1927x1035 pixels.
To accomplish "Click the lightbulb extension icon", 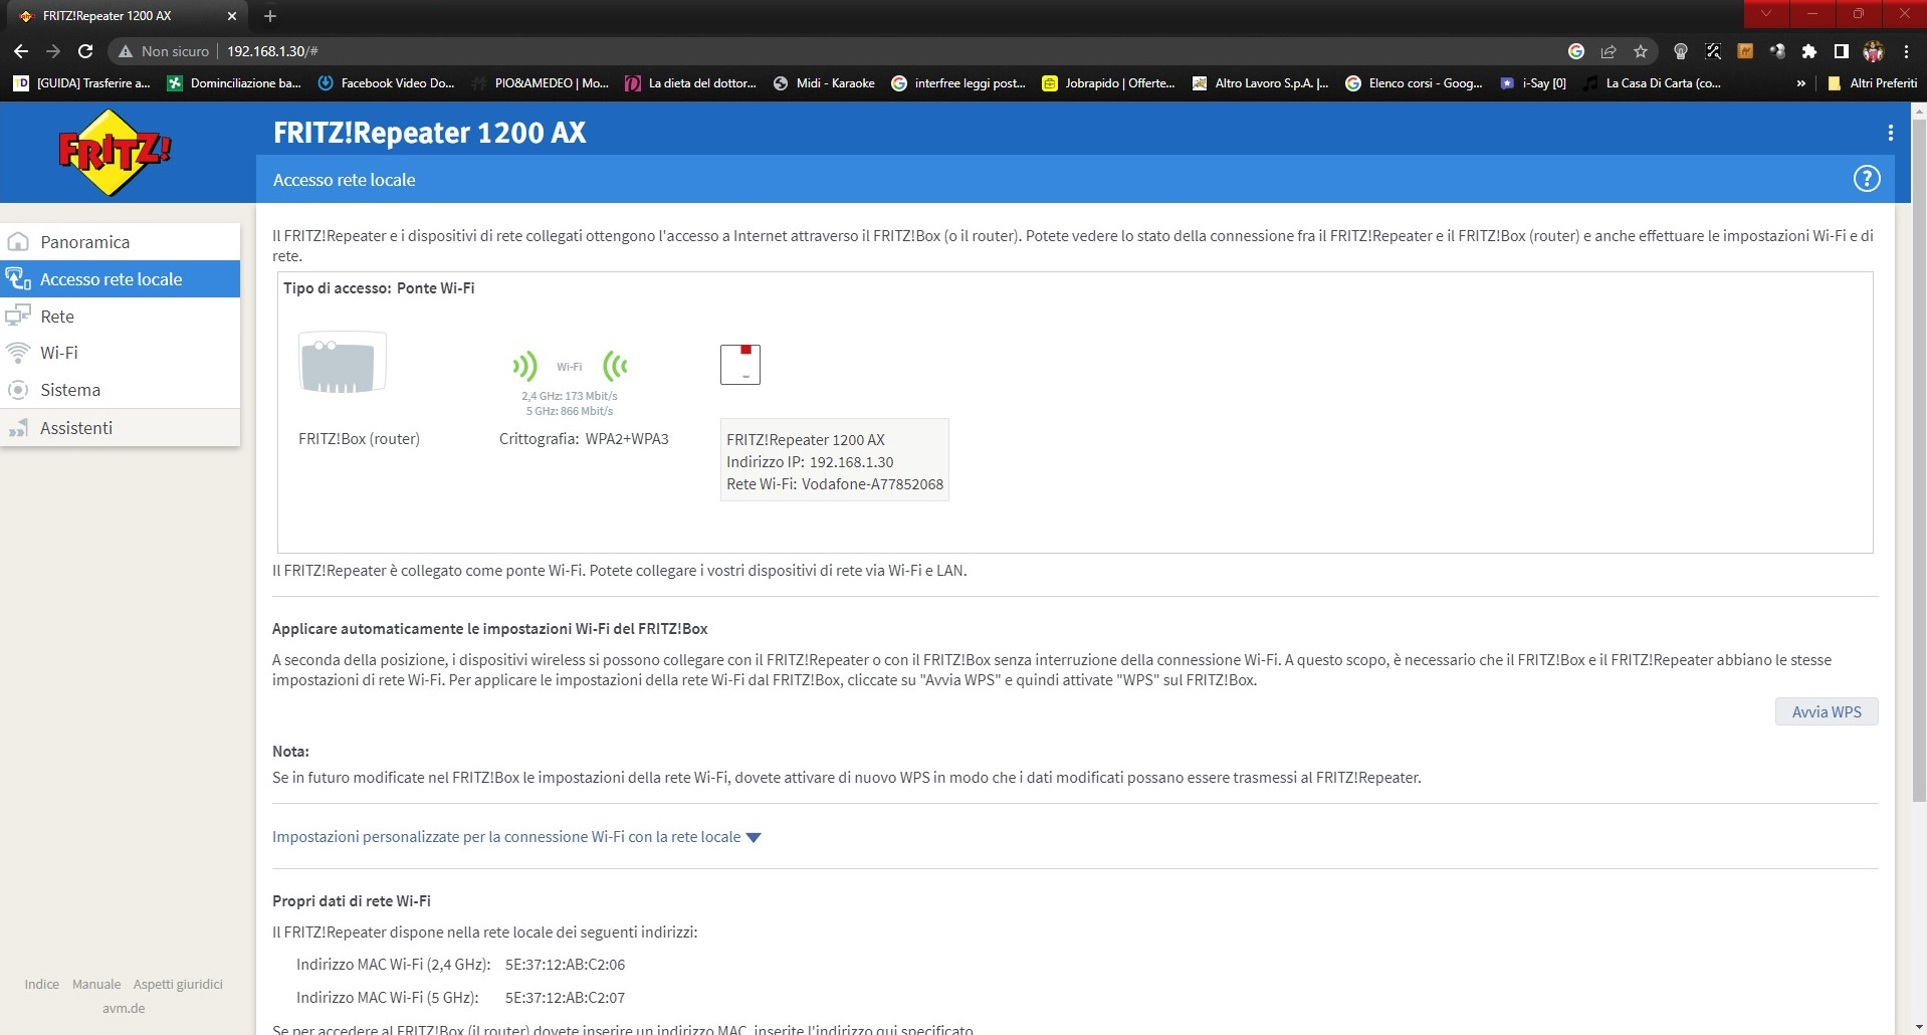I will coord(1680,51).
